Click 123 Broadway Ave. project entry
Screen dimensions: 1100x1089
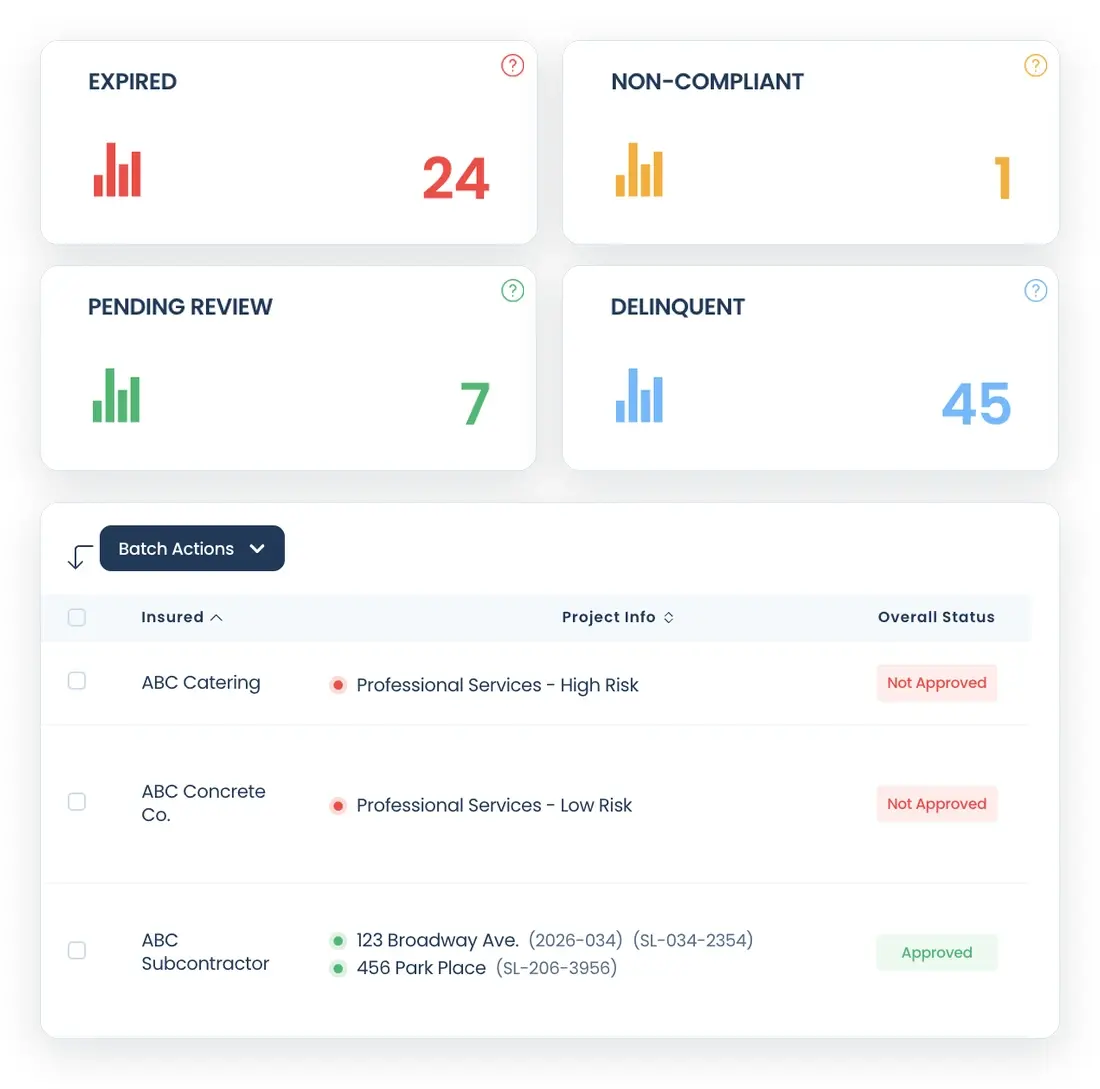coord(437,940)
